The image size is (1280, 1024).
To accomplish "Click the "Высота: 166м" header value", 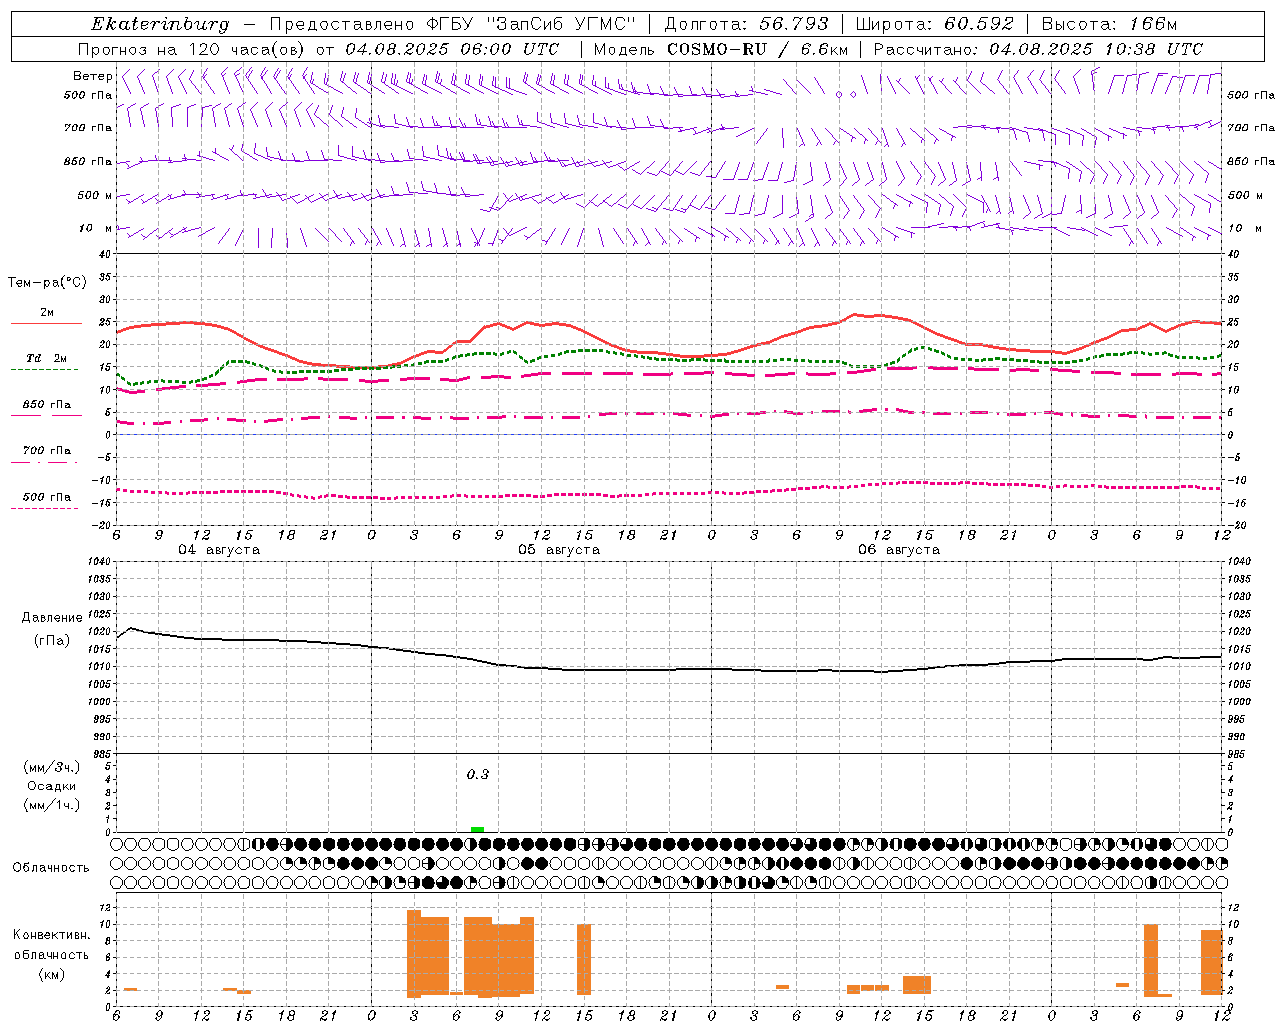I will point(1109,24).
